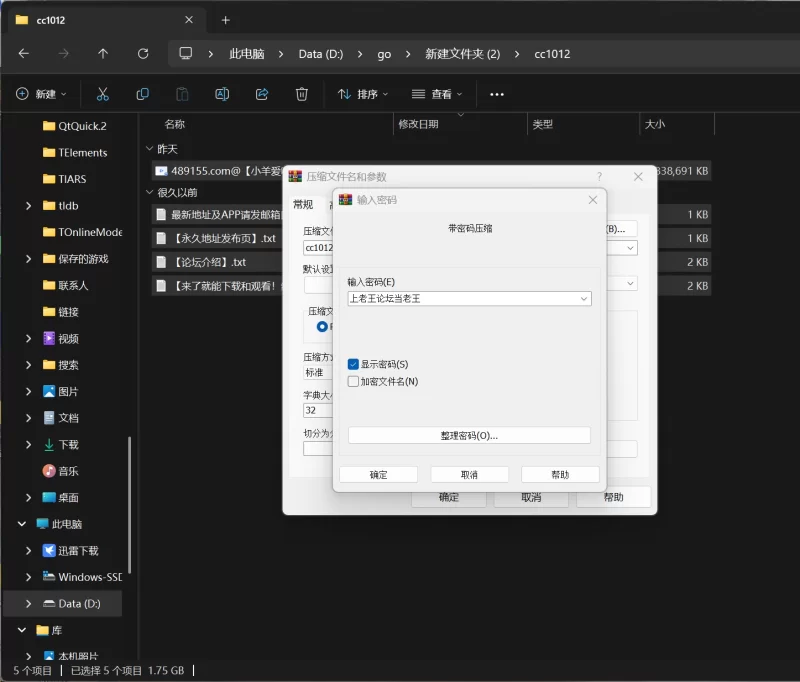Click the computer monitor icon in address bar
The image size is (800, 682).
pyautogui.click(x=186, y=53)
